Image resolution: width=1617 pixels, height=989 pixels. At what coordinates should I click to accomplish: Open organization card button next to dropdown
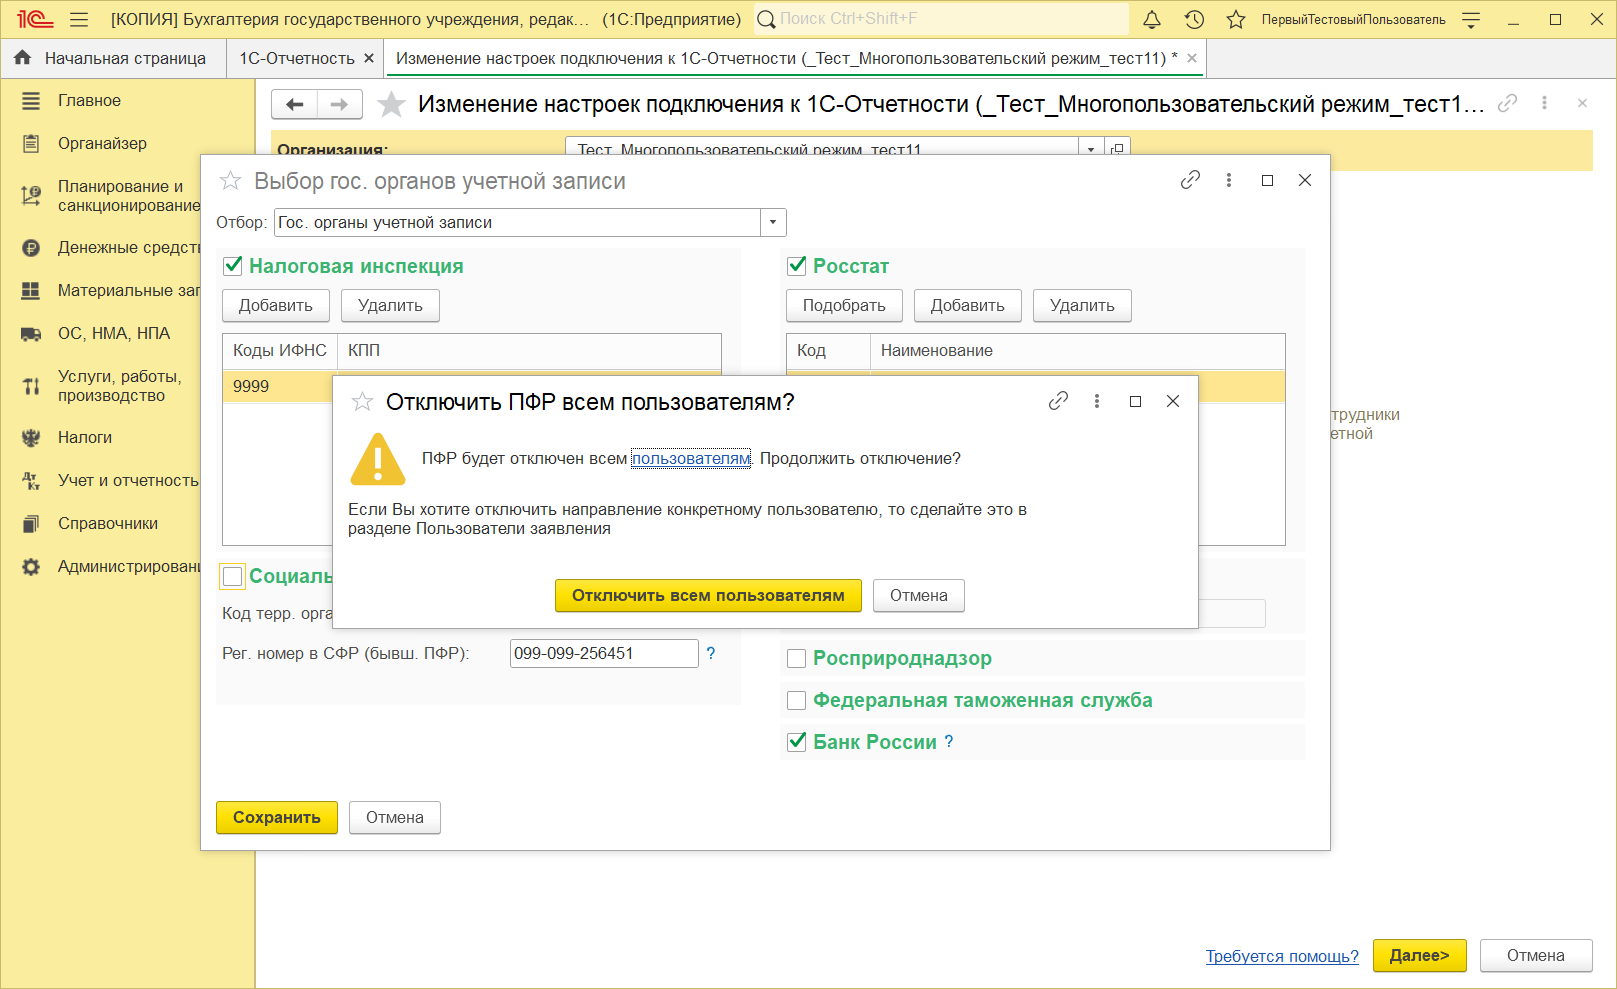pos(1117,149)
